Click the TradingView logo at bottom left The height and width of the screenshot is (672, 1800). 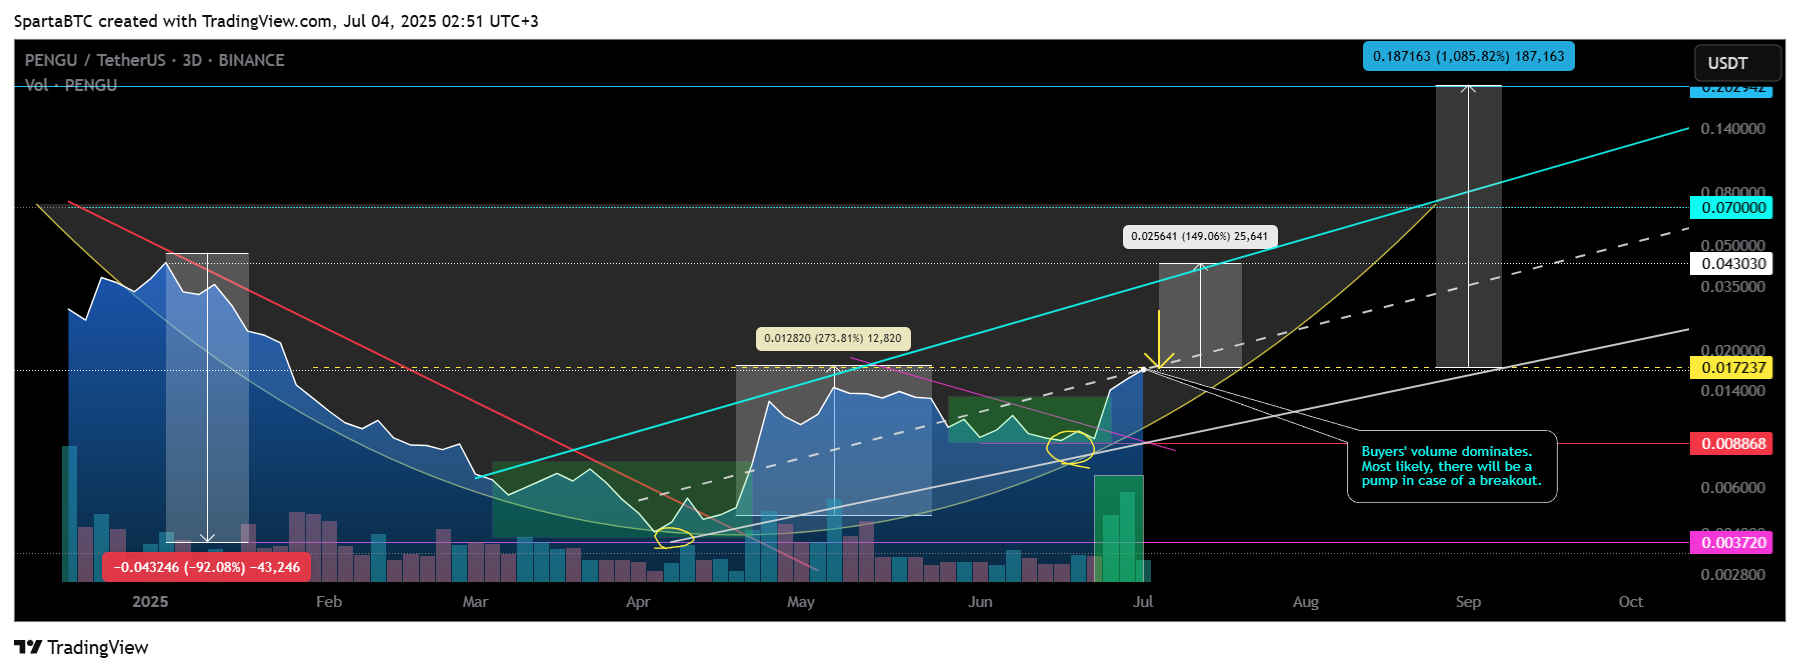[81, 647]
